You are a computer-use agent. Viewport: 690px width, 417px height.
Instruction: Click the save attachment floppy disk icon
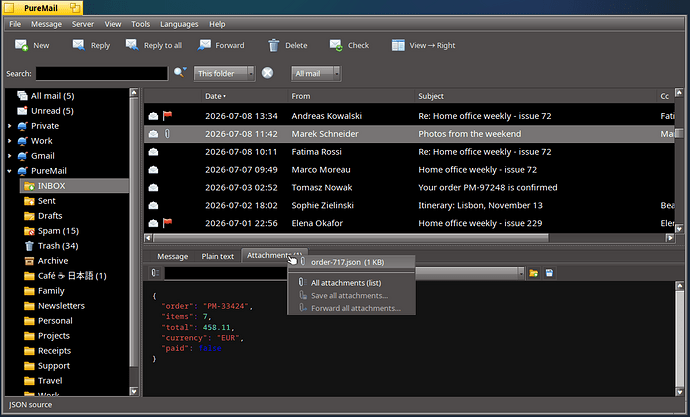pos(549,273)
